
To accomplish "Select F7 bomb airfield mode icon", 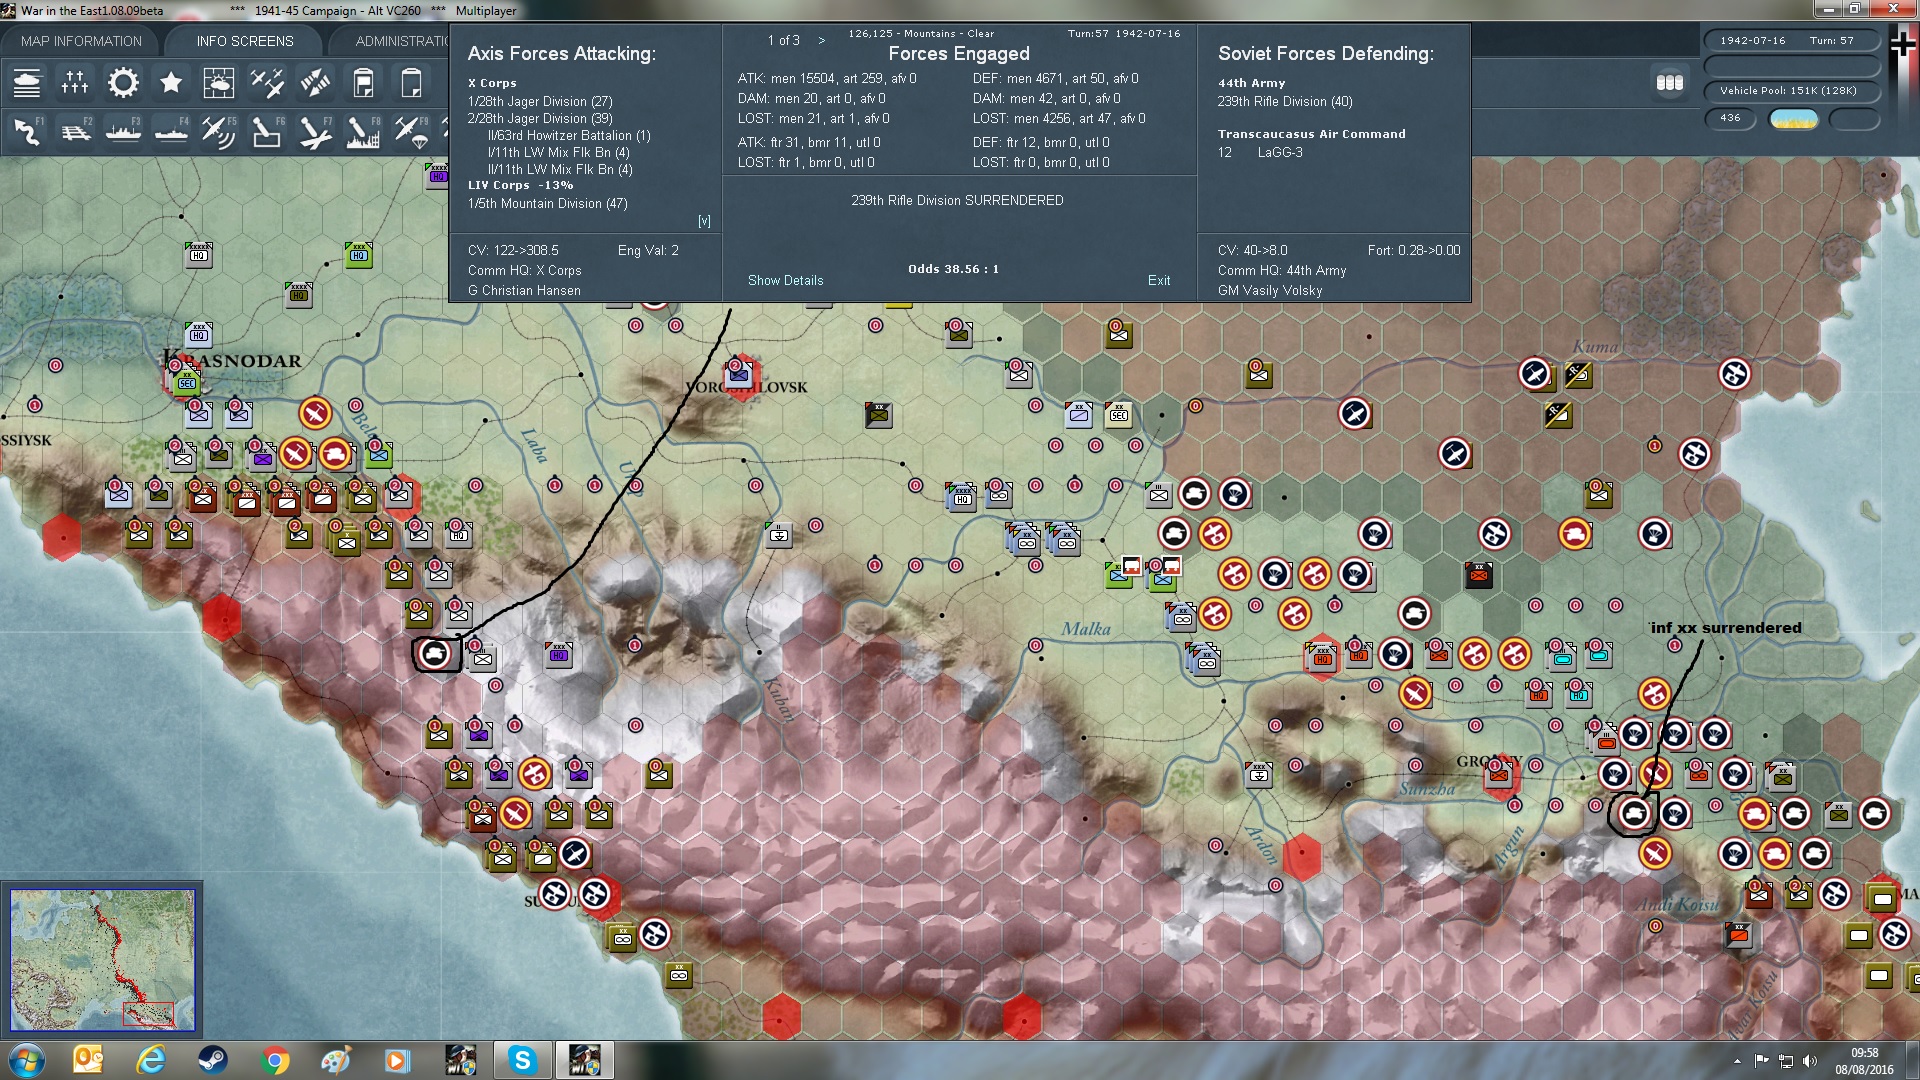I will (315, 131).
